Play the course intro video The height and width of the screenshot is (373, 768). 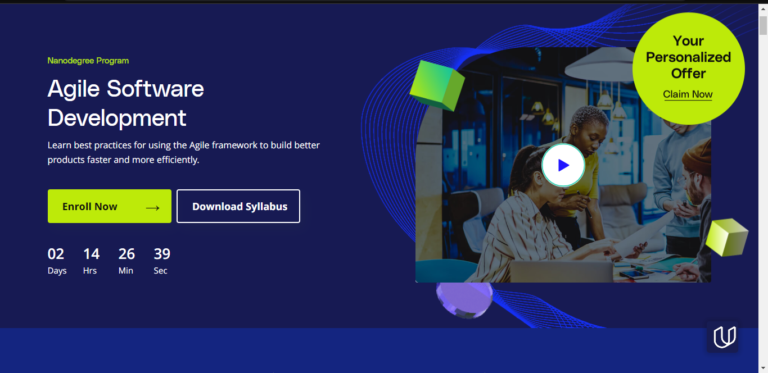563,165
